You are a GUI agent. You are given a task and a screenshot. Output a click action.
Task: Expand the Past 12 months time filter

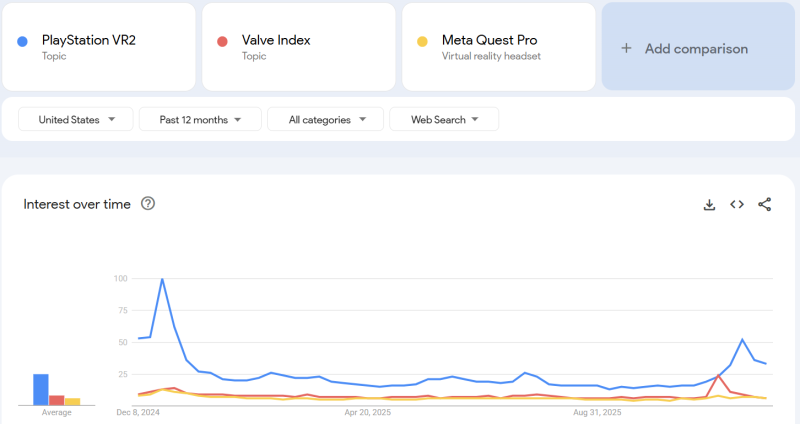[200, 120]
